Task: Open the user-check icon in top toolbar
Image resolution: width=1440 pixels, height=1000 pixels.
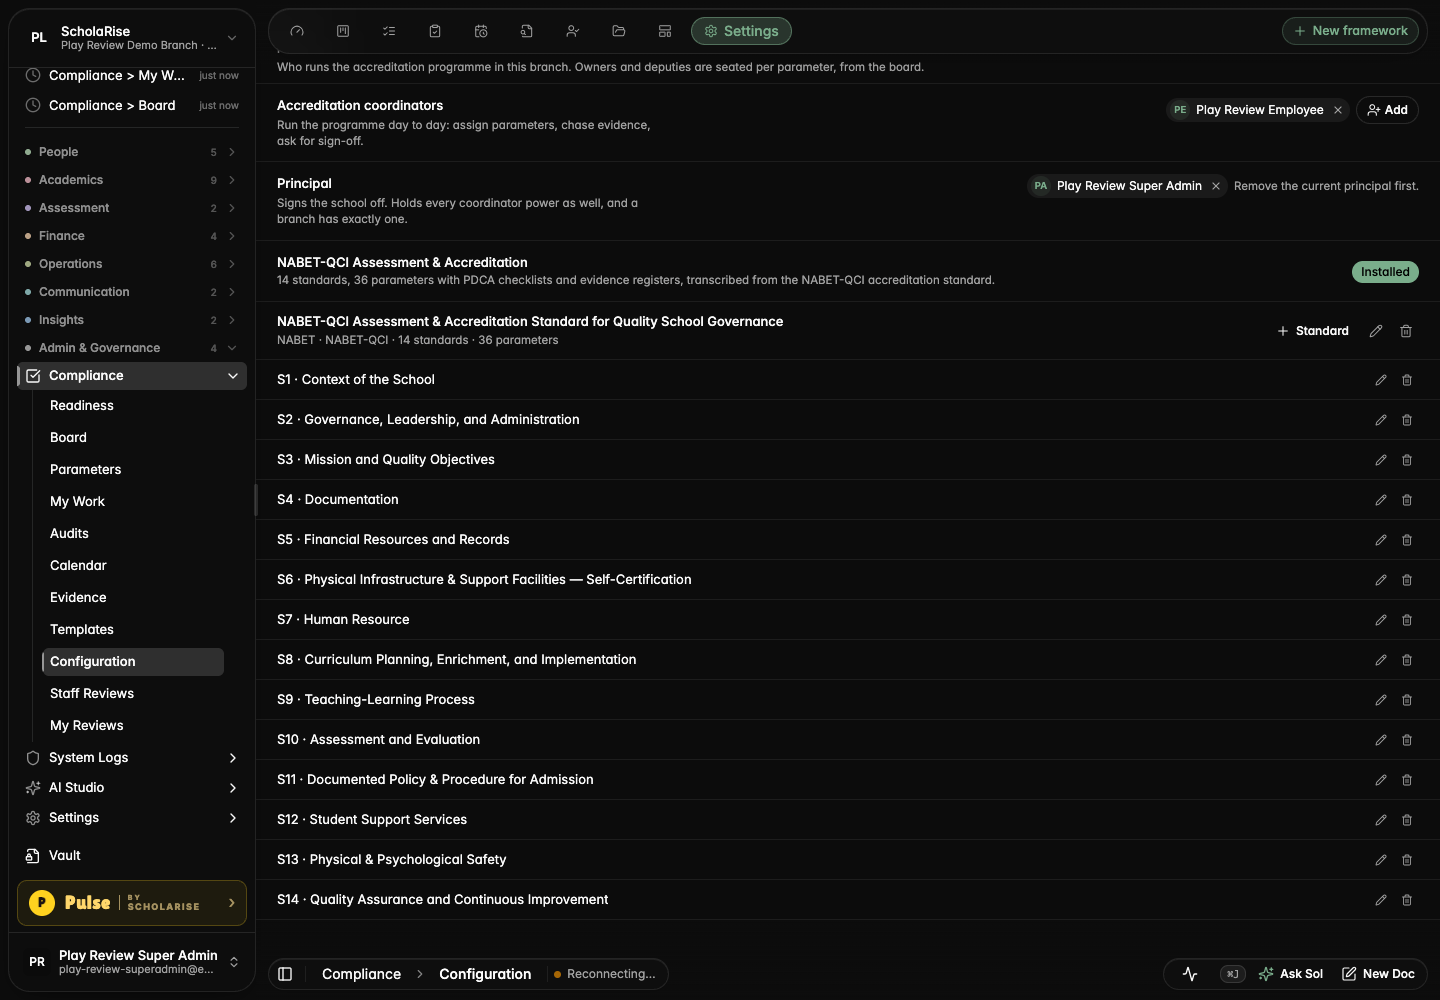Action: pyautogui.click(x=573, y=31)
